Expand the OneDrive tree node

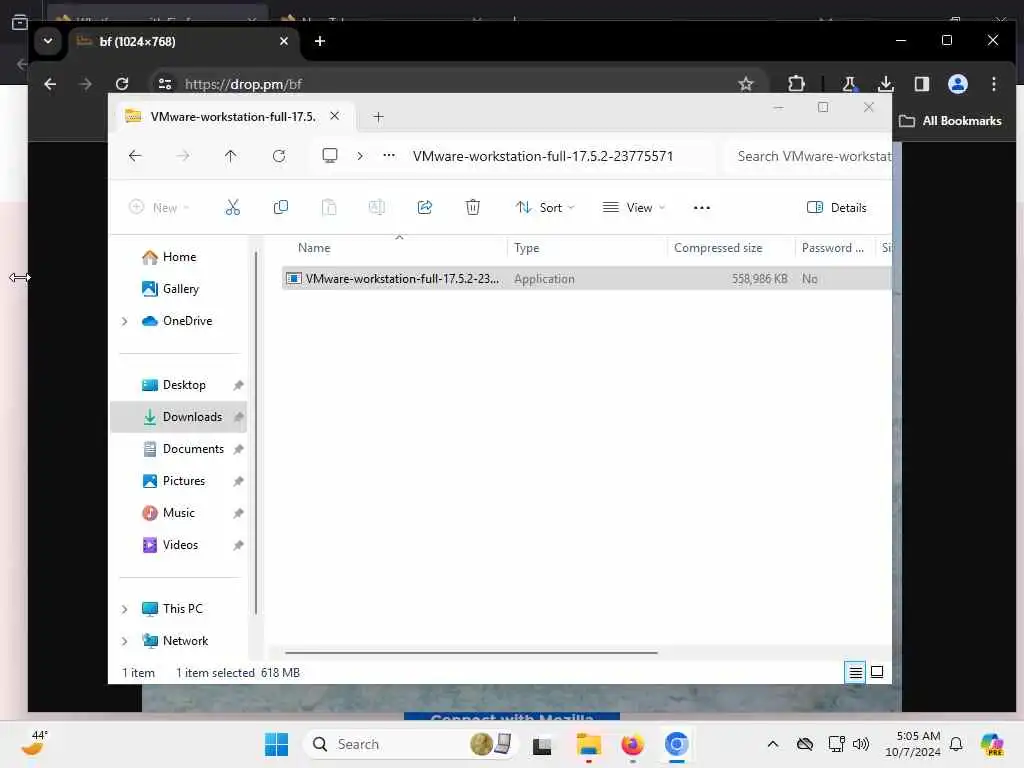(125, 321)
